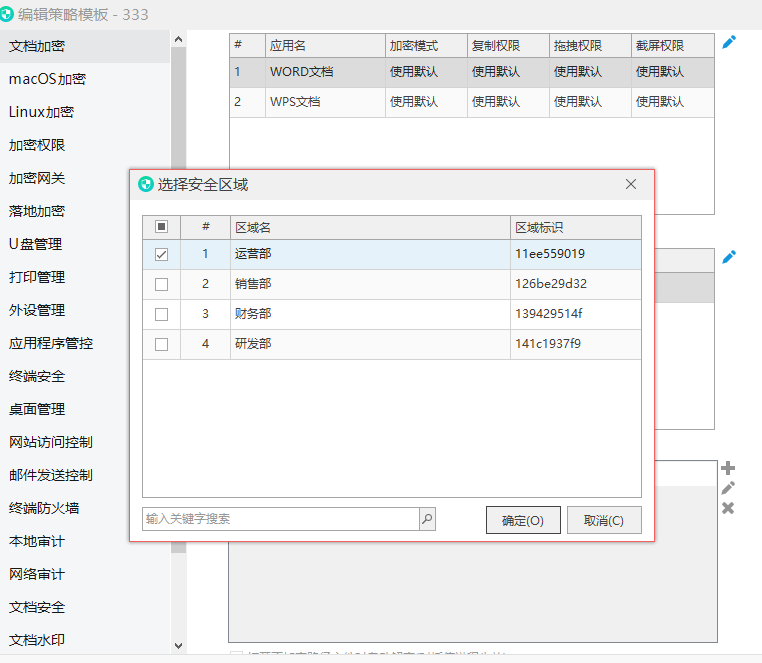Click the search magnifier icon in dialog

pyautogui.click(x=427, y=519)
